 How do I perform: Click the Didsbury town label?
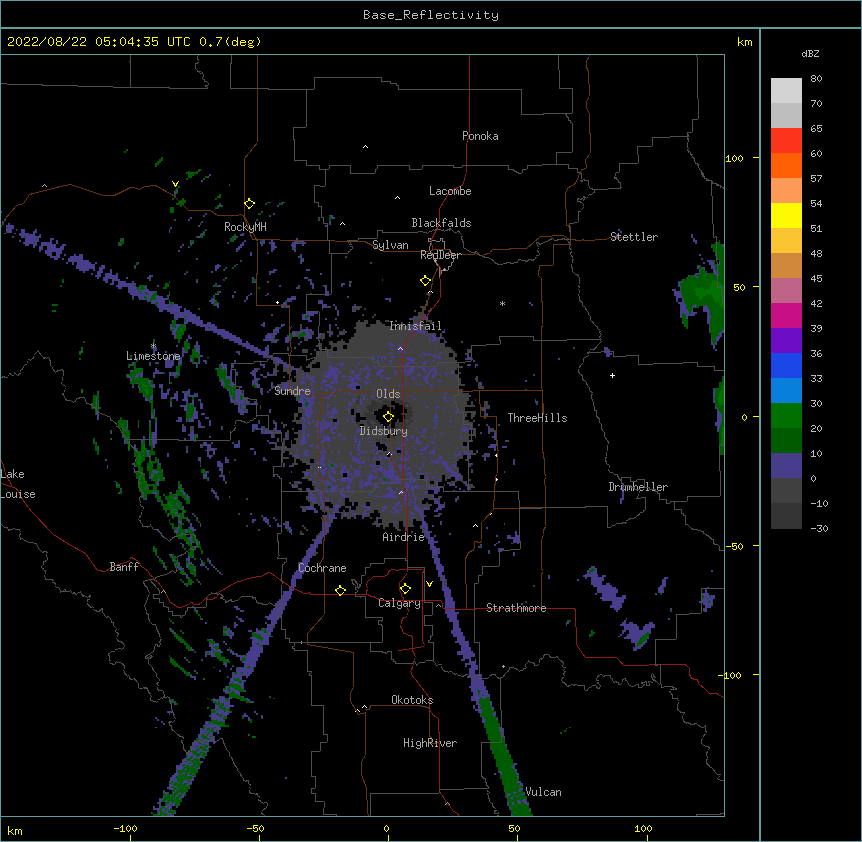point(384,431)
